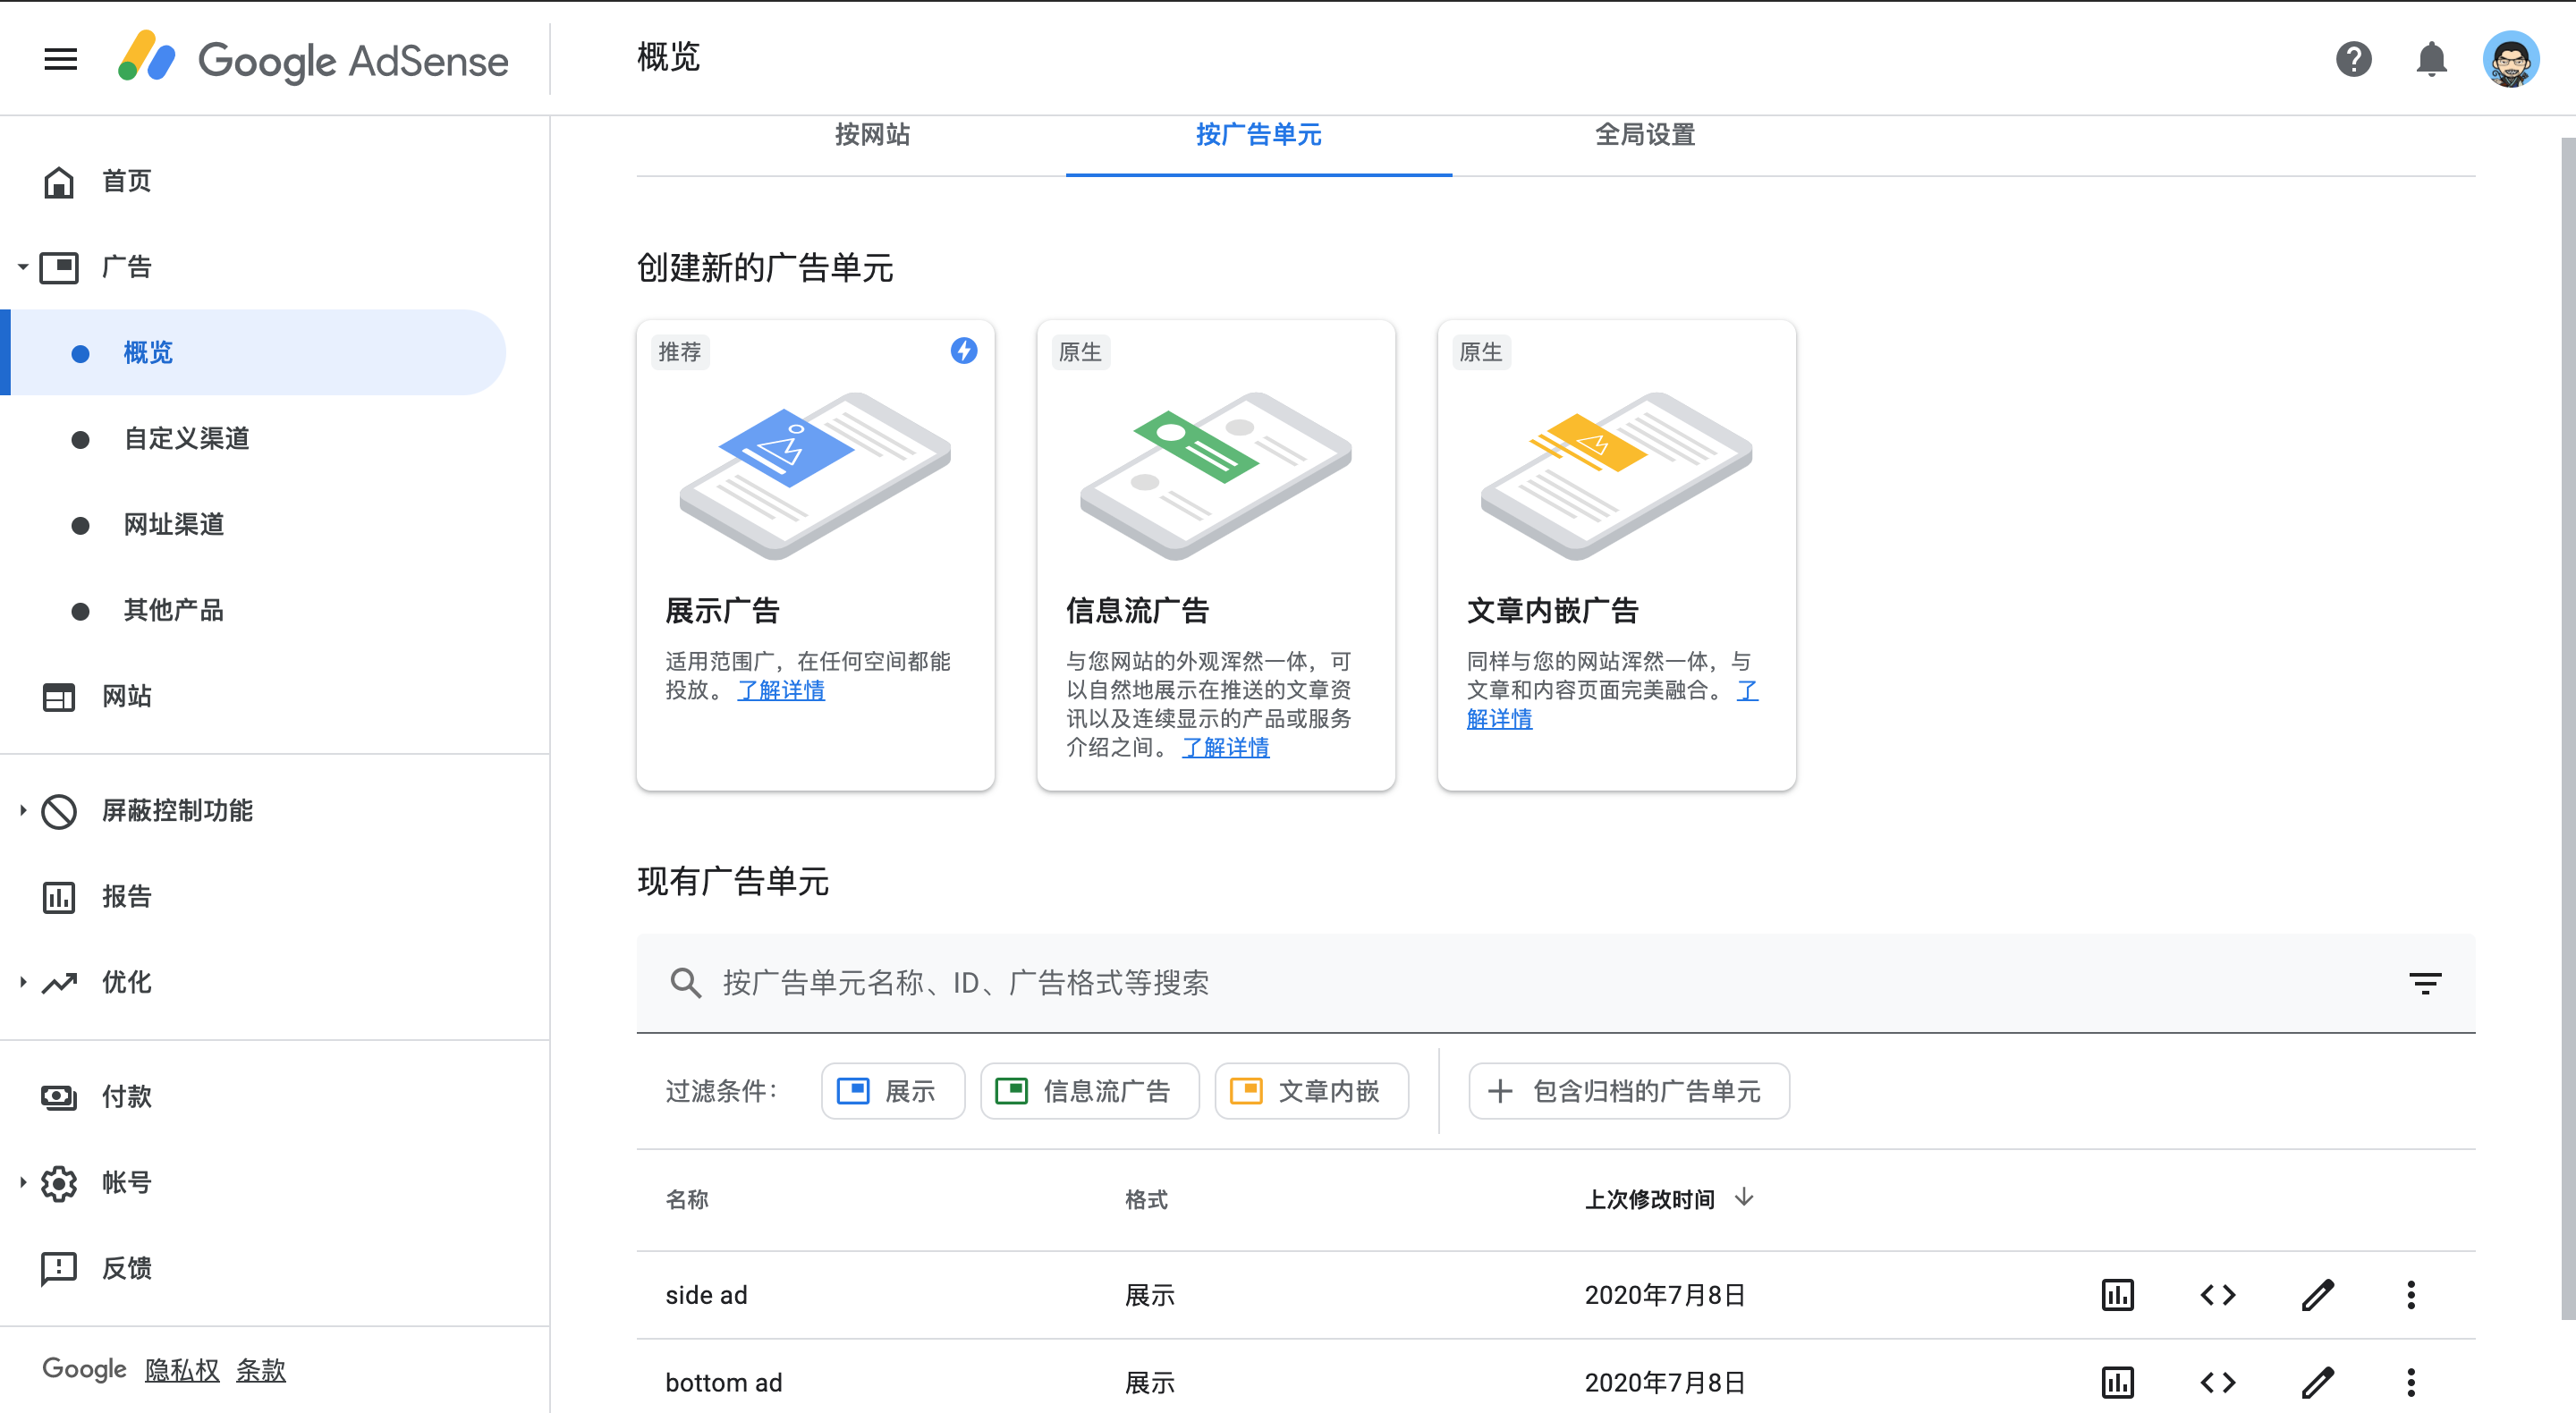Get code for side ad unit
Screen dimensions: 2576x1413
point(2217,1295)
